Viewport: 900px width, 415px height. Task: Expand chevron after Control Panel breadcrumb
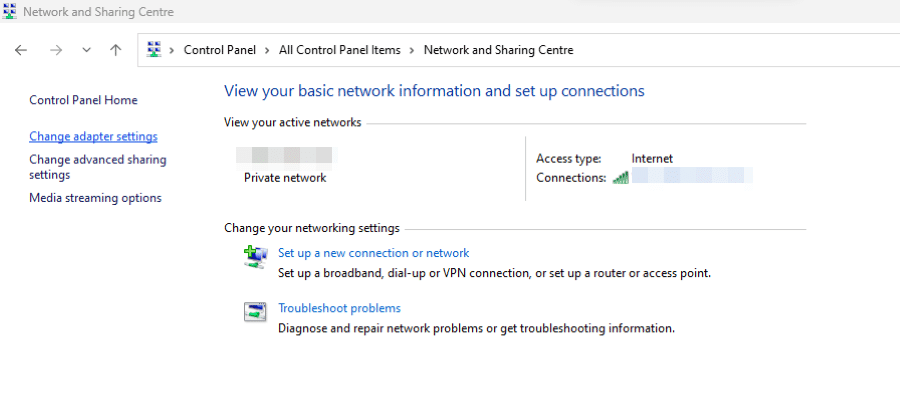pyautogui.click(x=267, y=51)
